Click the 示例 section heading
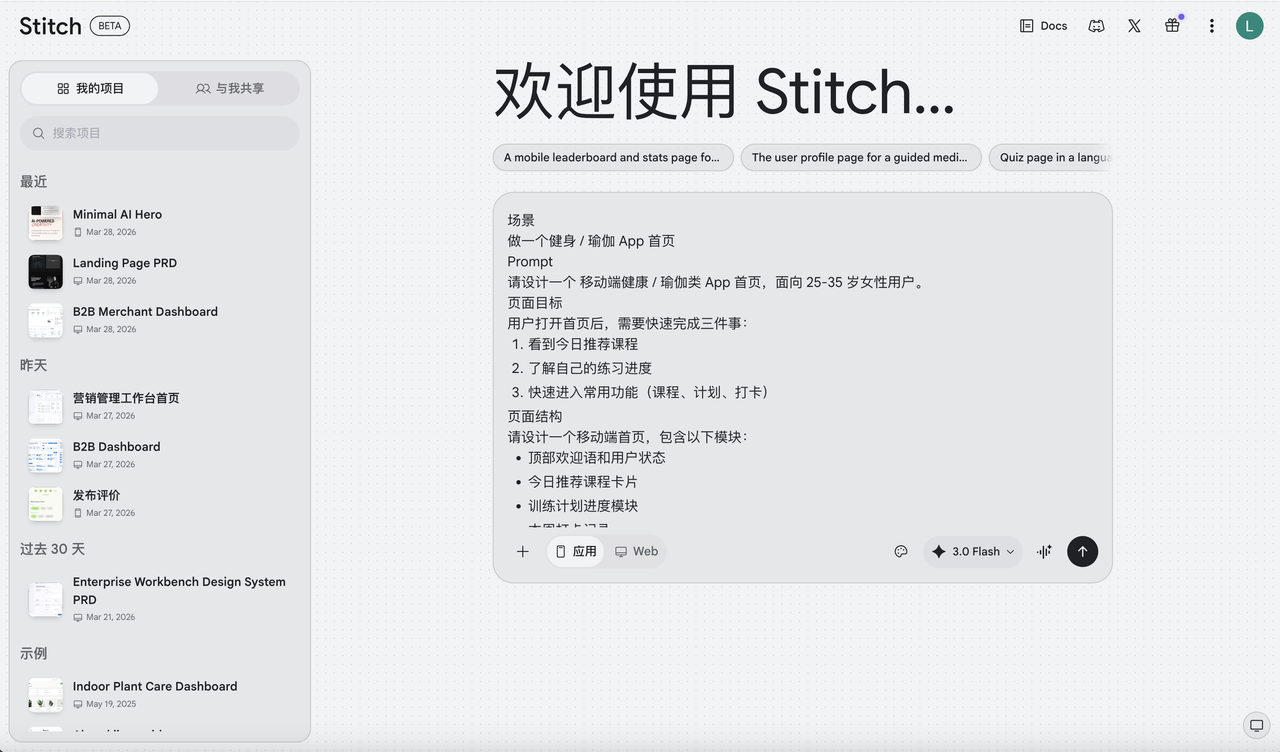This screenshot has height=752, width=1280. tap(34, 653)
